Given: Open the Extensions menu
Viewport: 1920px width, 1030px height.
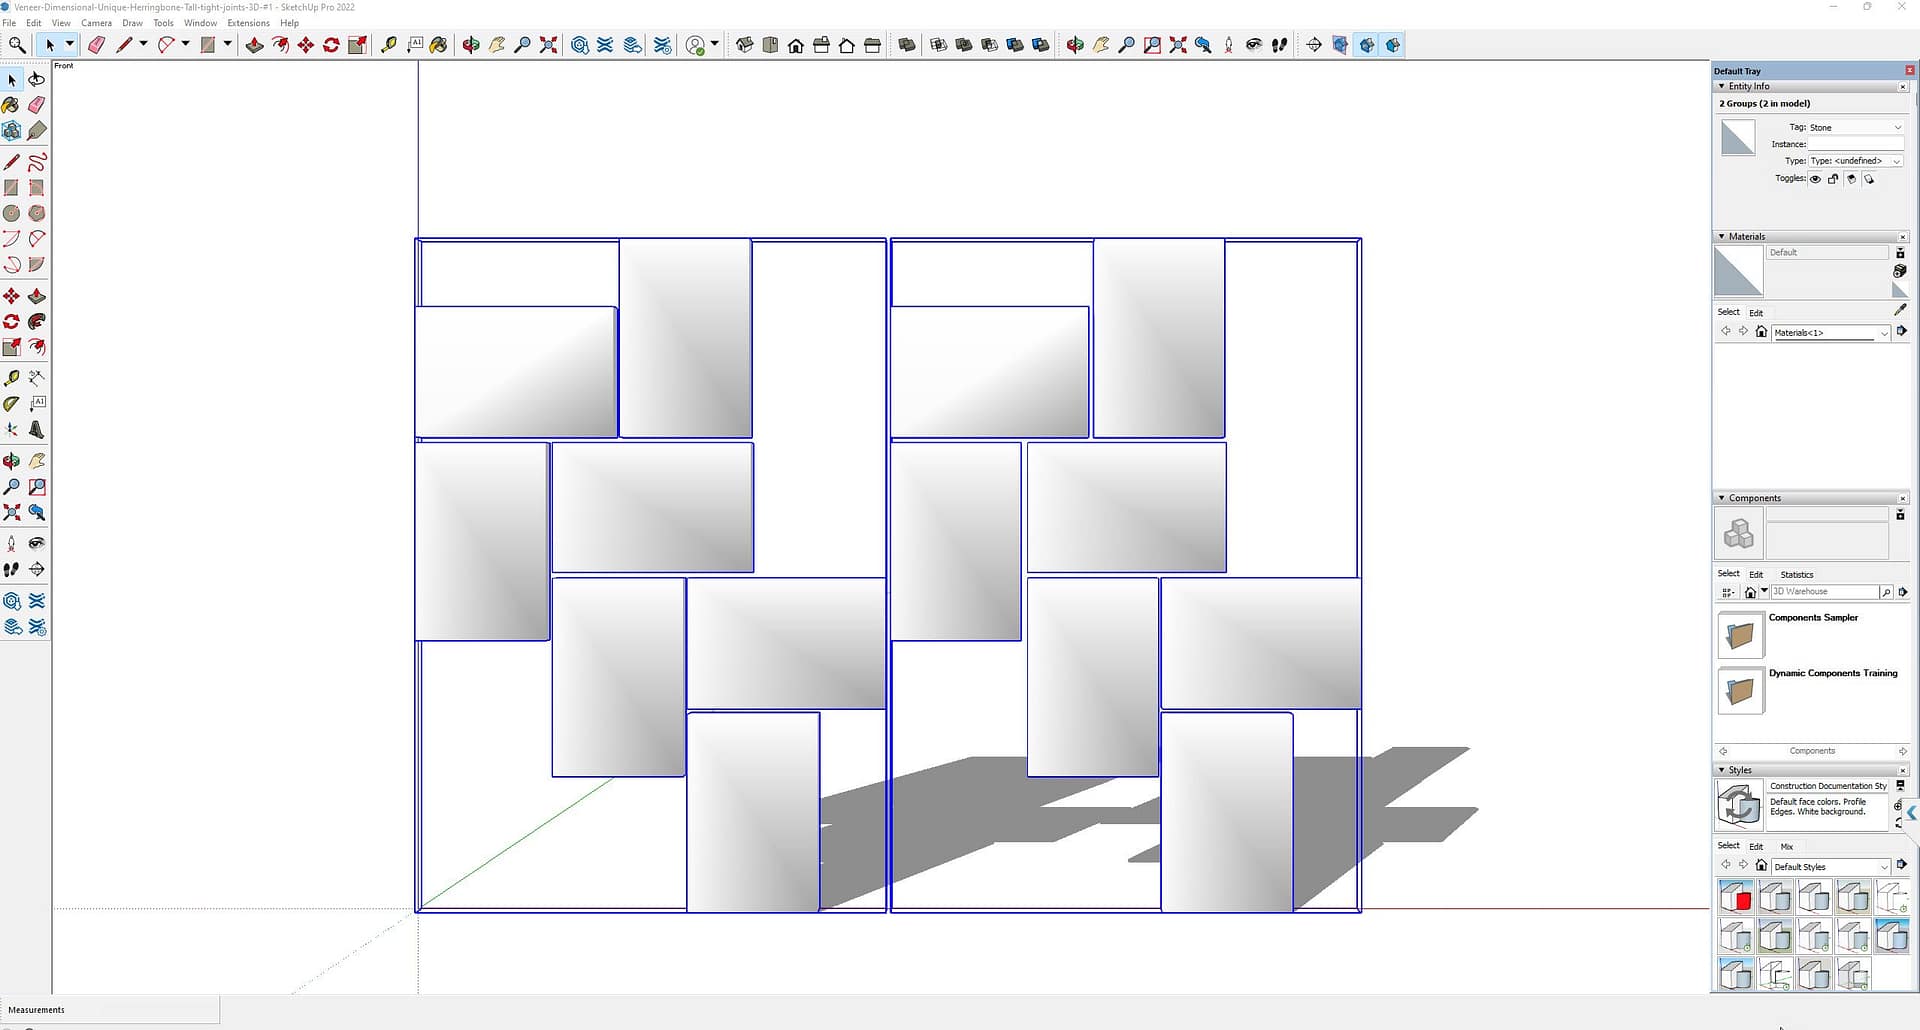Looking at the screenshot, I should [248, 23].
